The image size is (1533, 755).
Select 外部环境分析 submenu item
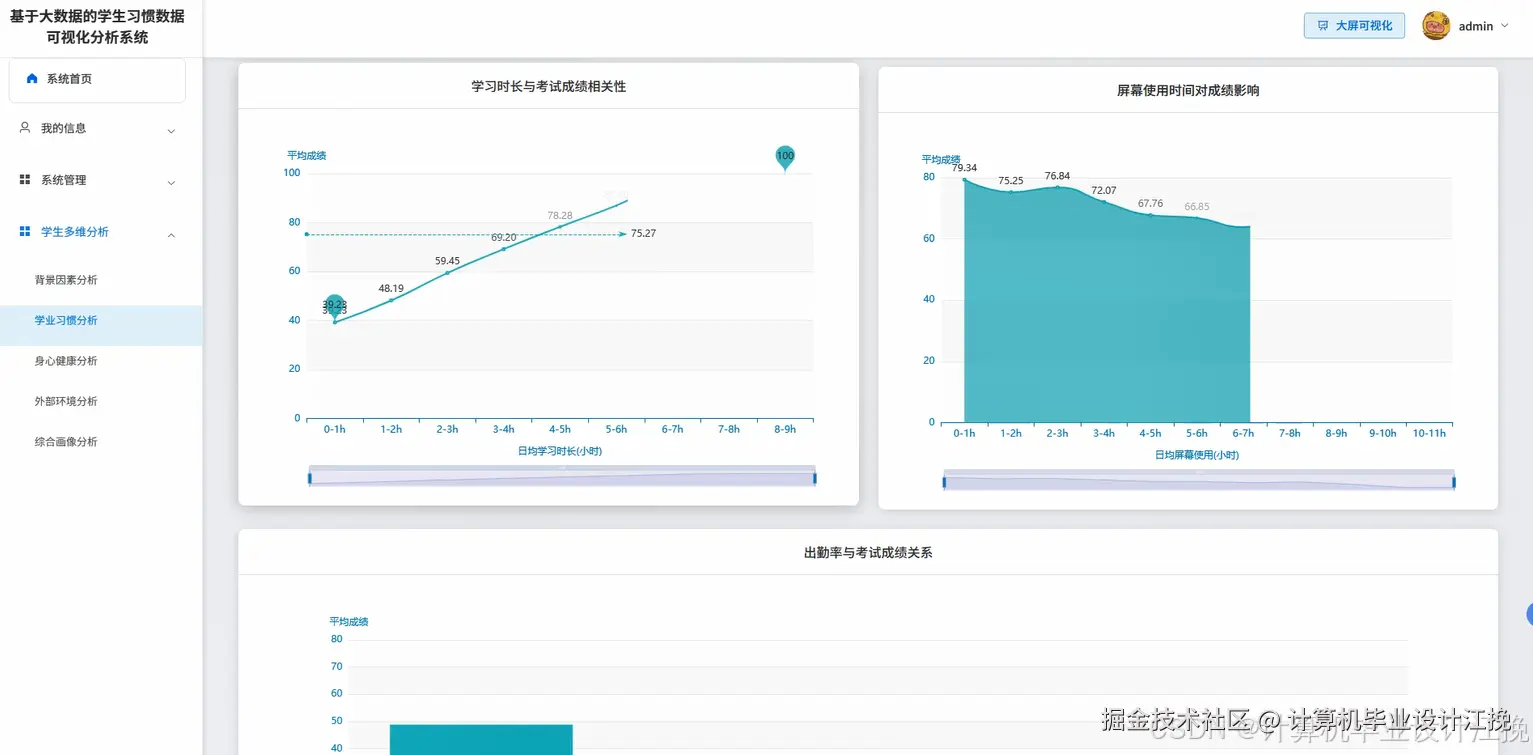[66, 401]
